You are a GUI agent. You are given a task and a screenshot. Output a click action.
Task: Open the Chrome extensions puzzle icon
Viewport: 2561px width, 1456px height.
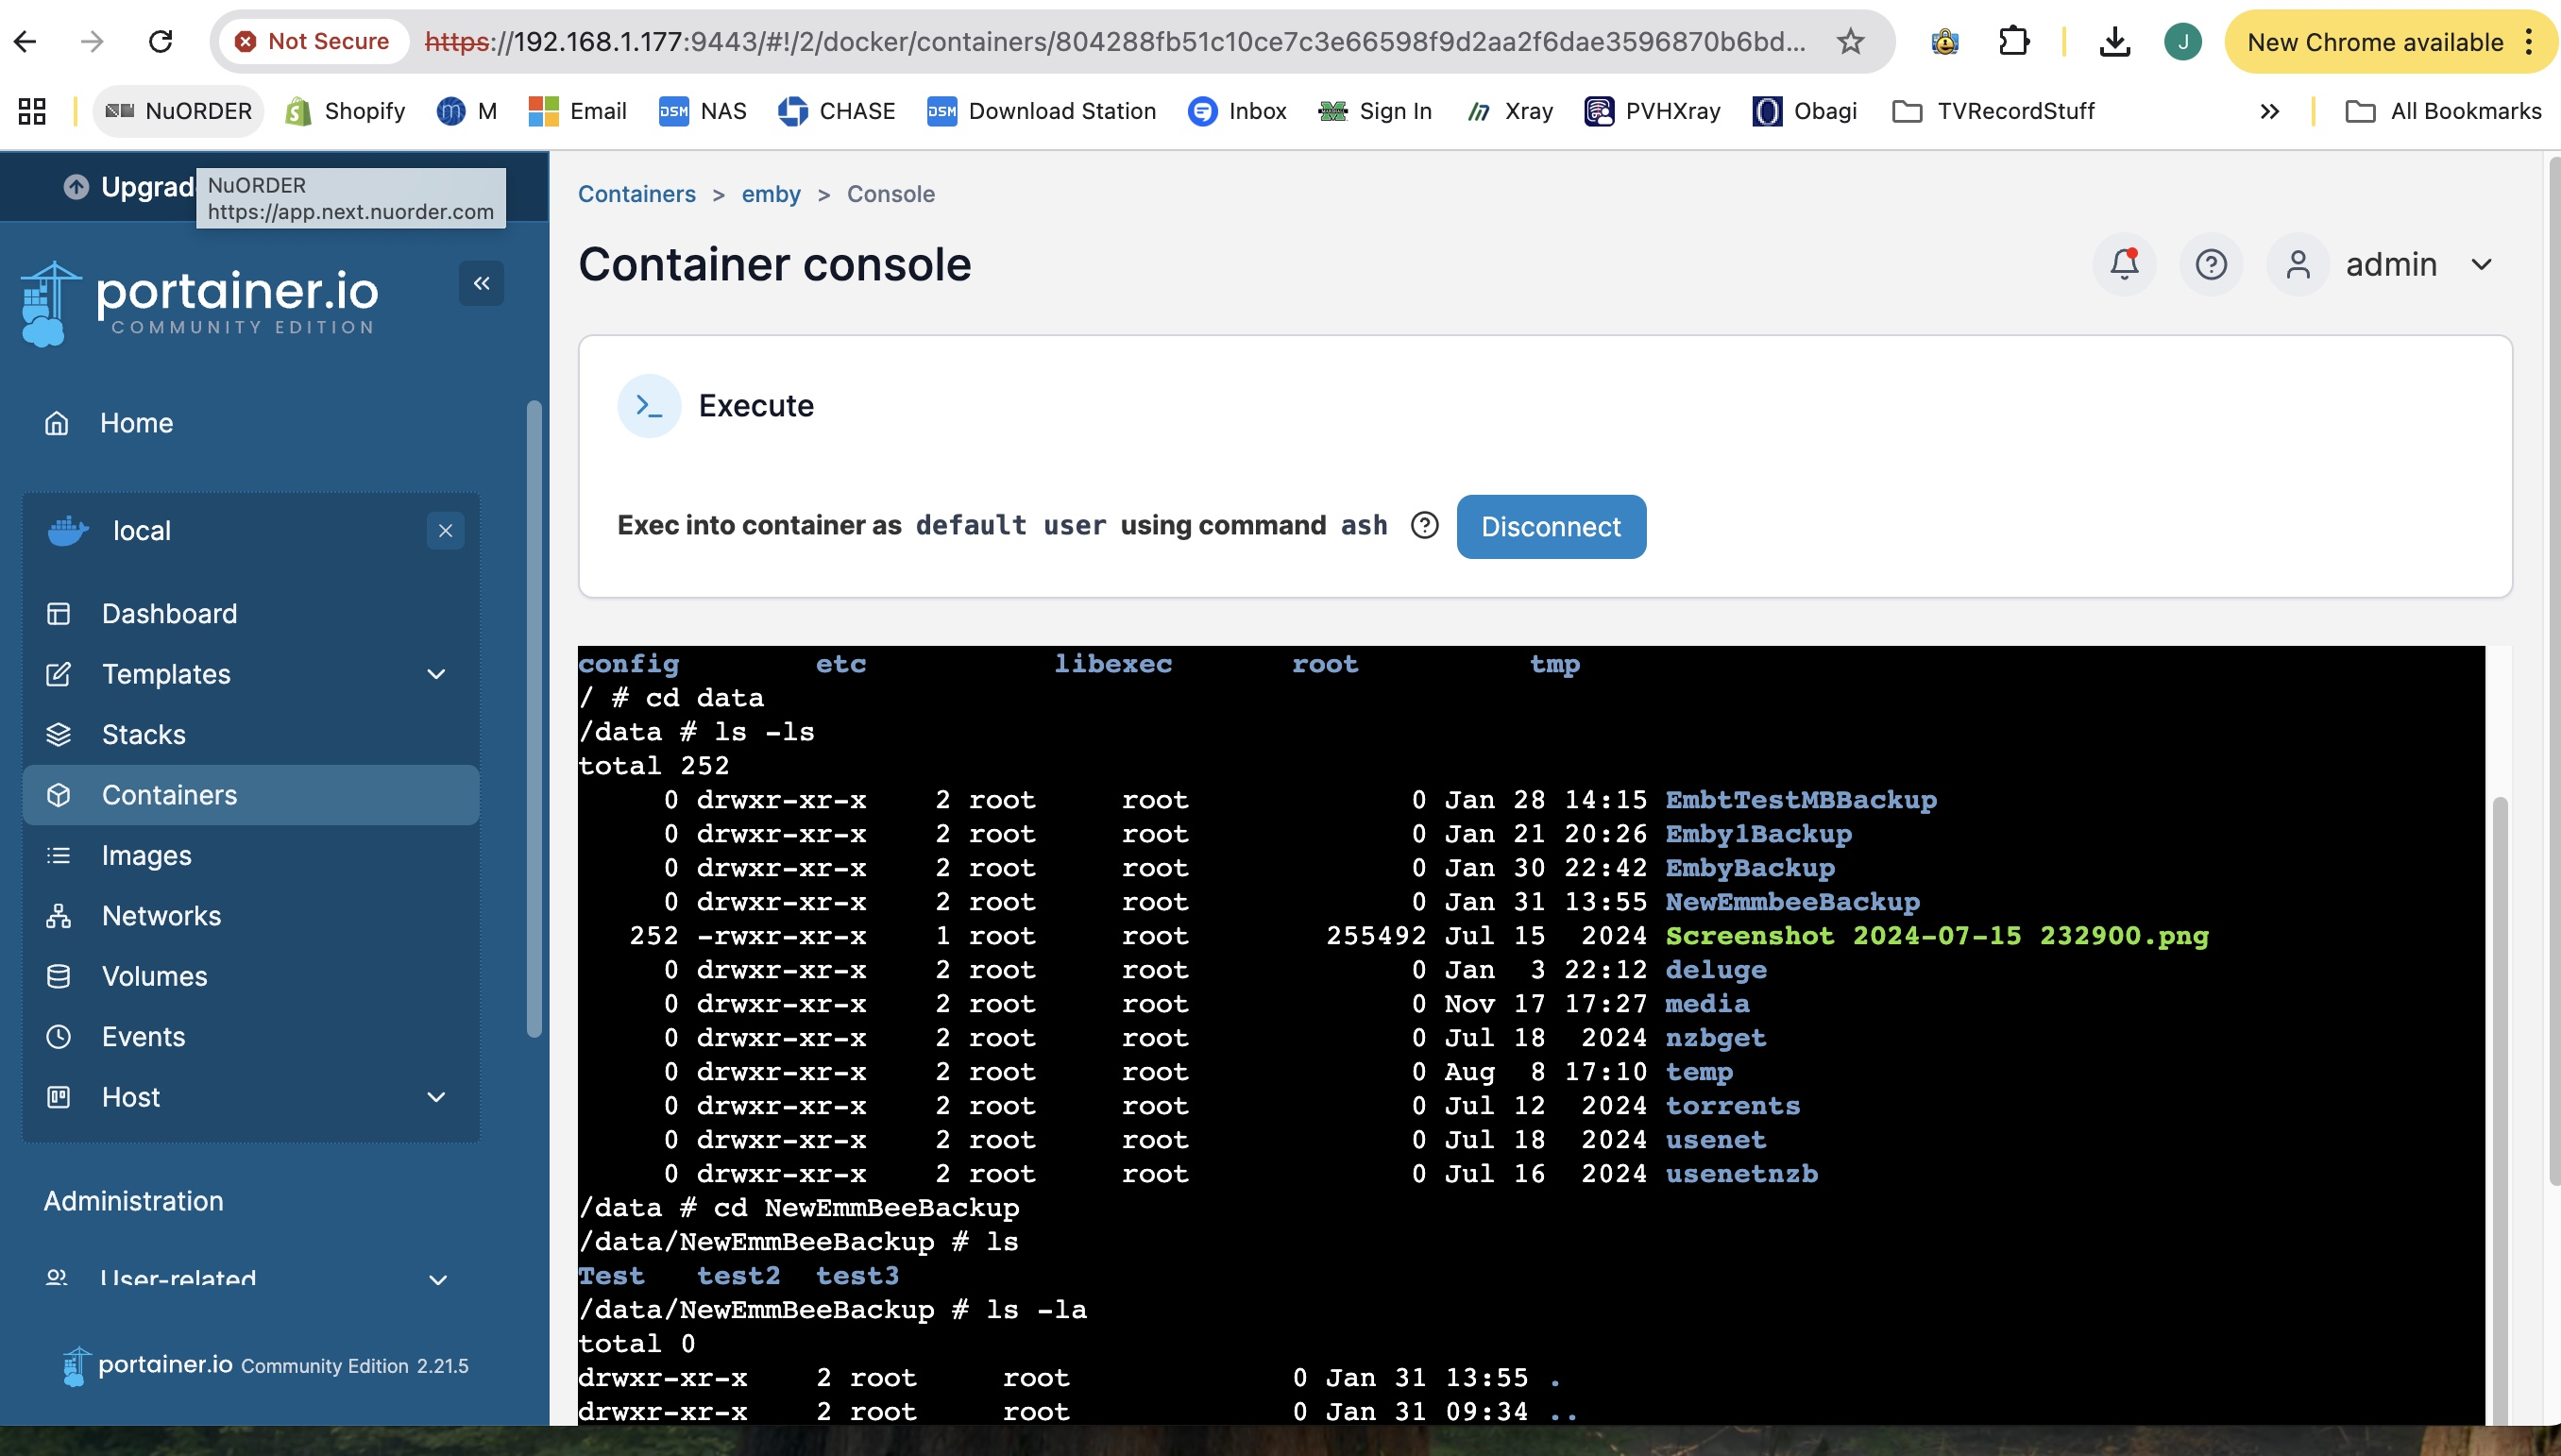(2013, 42)
